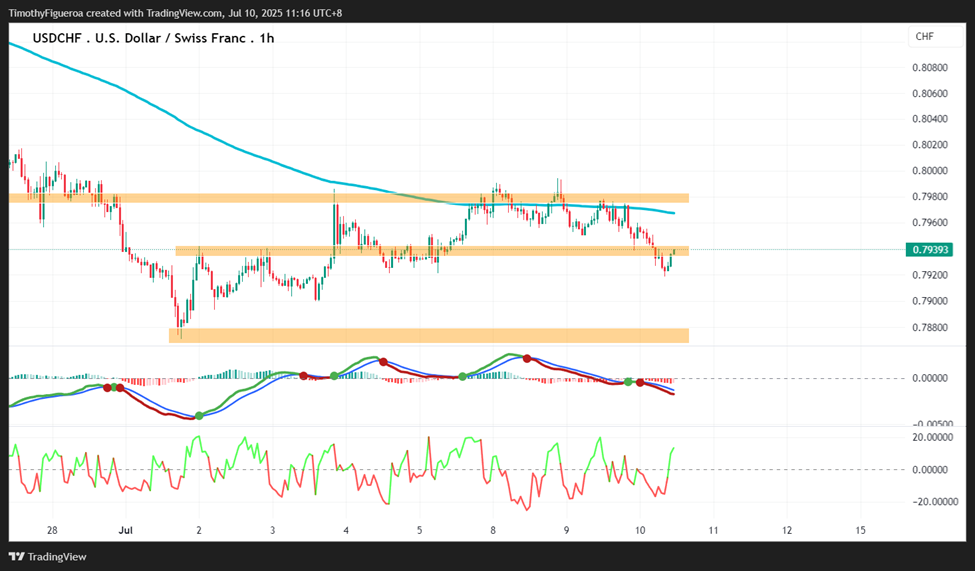Screen dimensions: 975x571
Task: Select the 20.00000 oscillator axis label
Action: tap(932, 437)
